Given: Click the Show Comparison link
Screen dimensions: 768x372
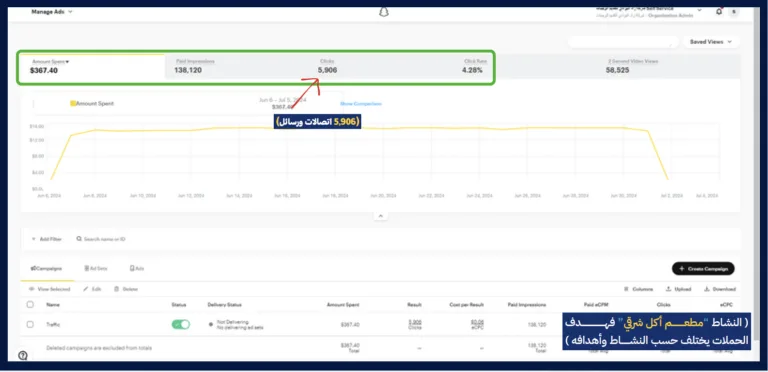Looking at the screenshot, I should 360,104.
